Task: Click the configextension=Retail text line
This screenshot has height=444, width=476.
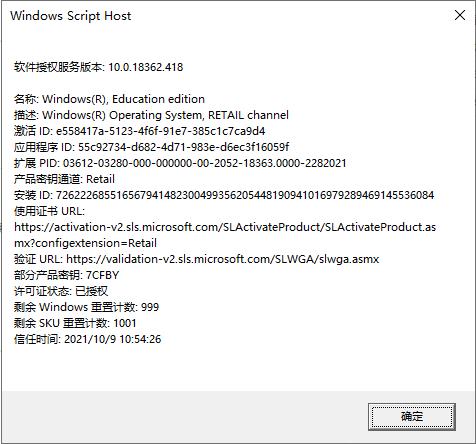Action: [85, 243]
